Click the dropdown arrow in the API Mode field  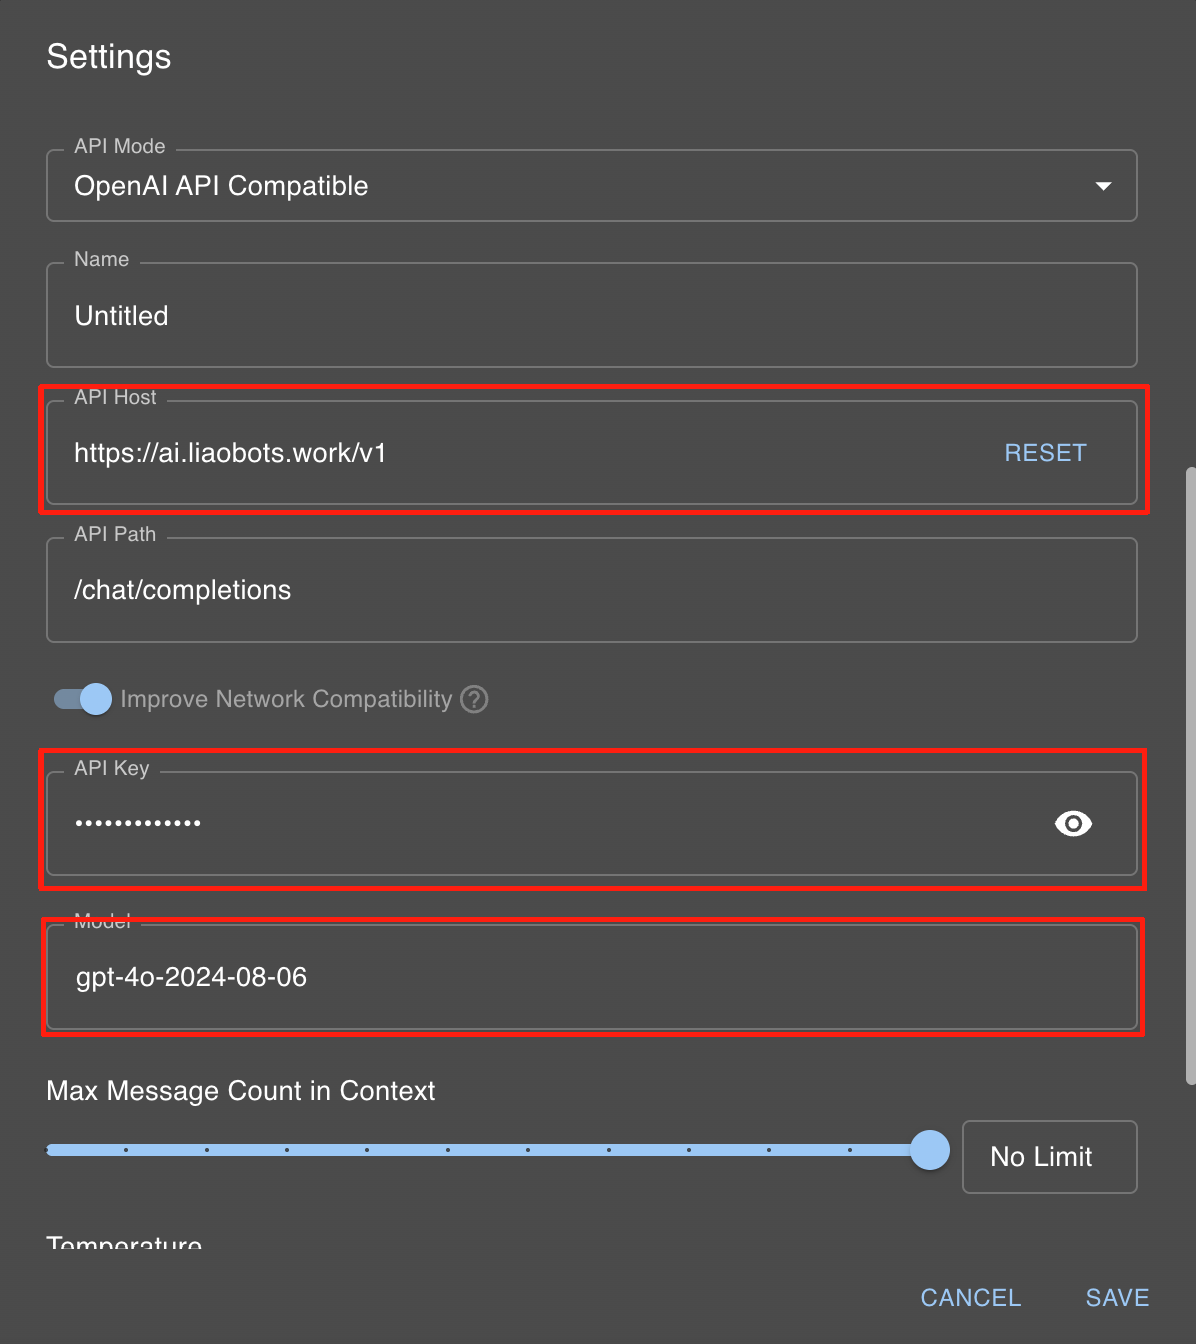tap(1103, 186)
